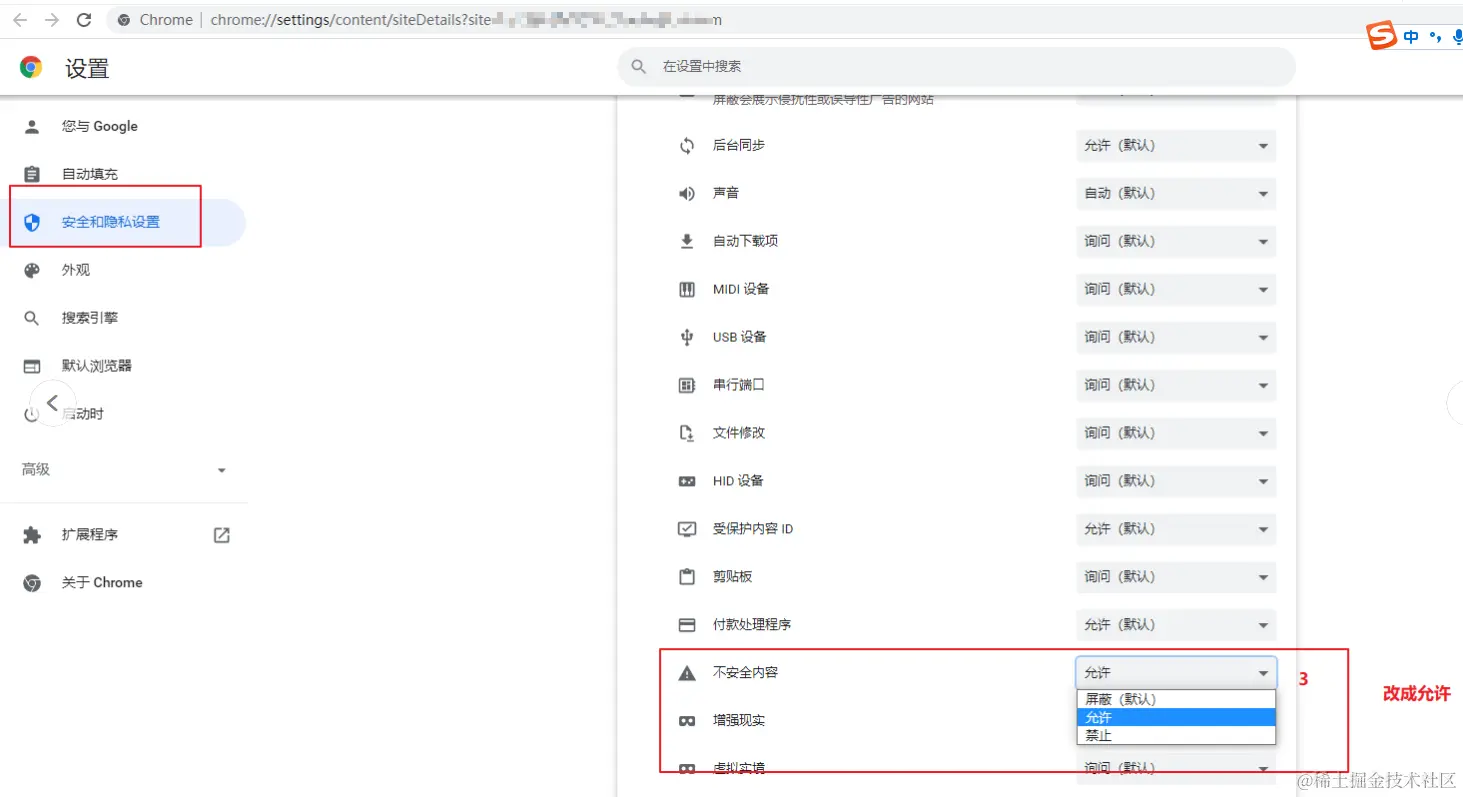Open 安全和隐私设置 in the sidebar
The height and width of the screenshot is (797, 1463).
pyautogui.click(x=124, y=222)
